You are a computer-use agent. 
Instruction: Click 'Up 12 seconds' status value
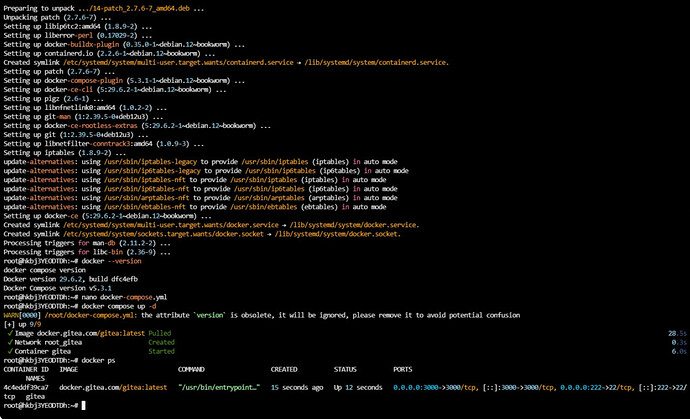358,387
